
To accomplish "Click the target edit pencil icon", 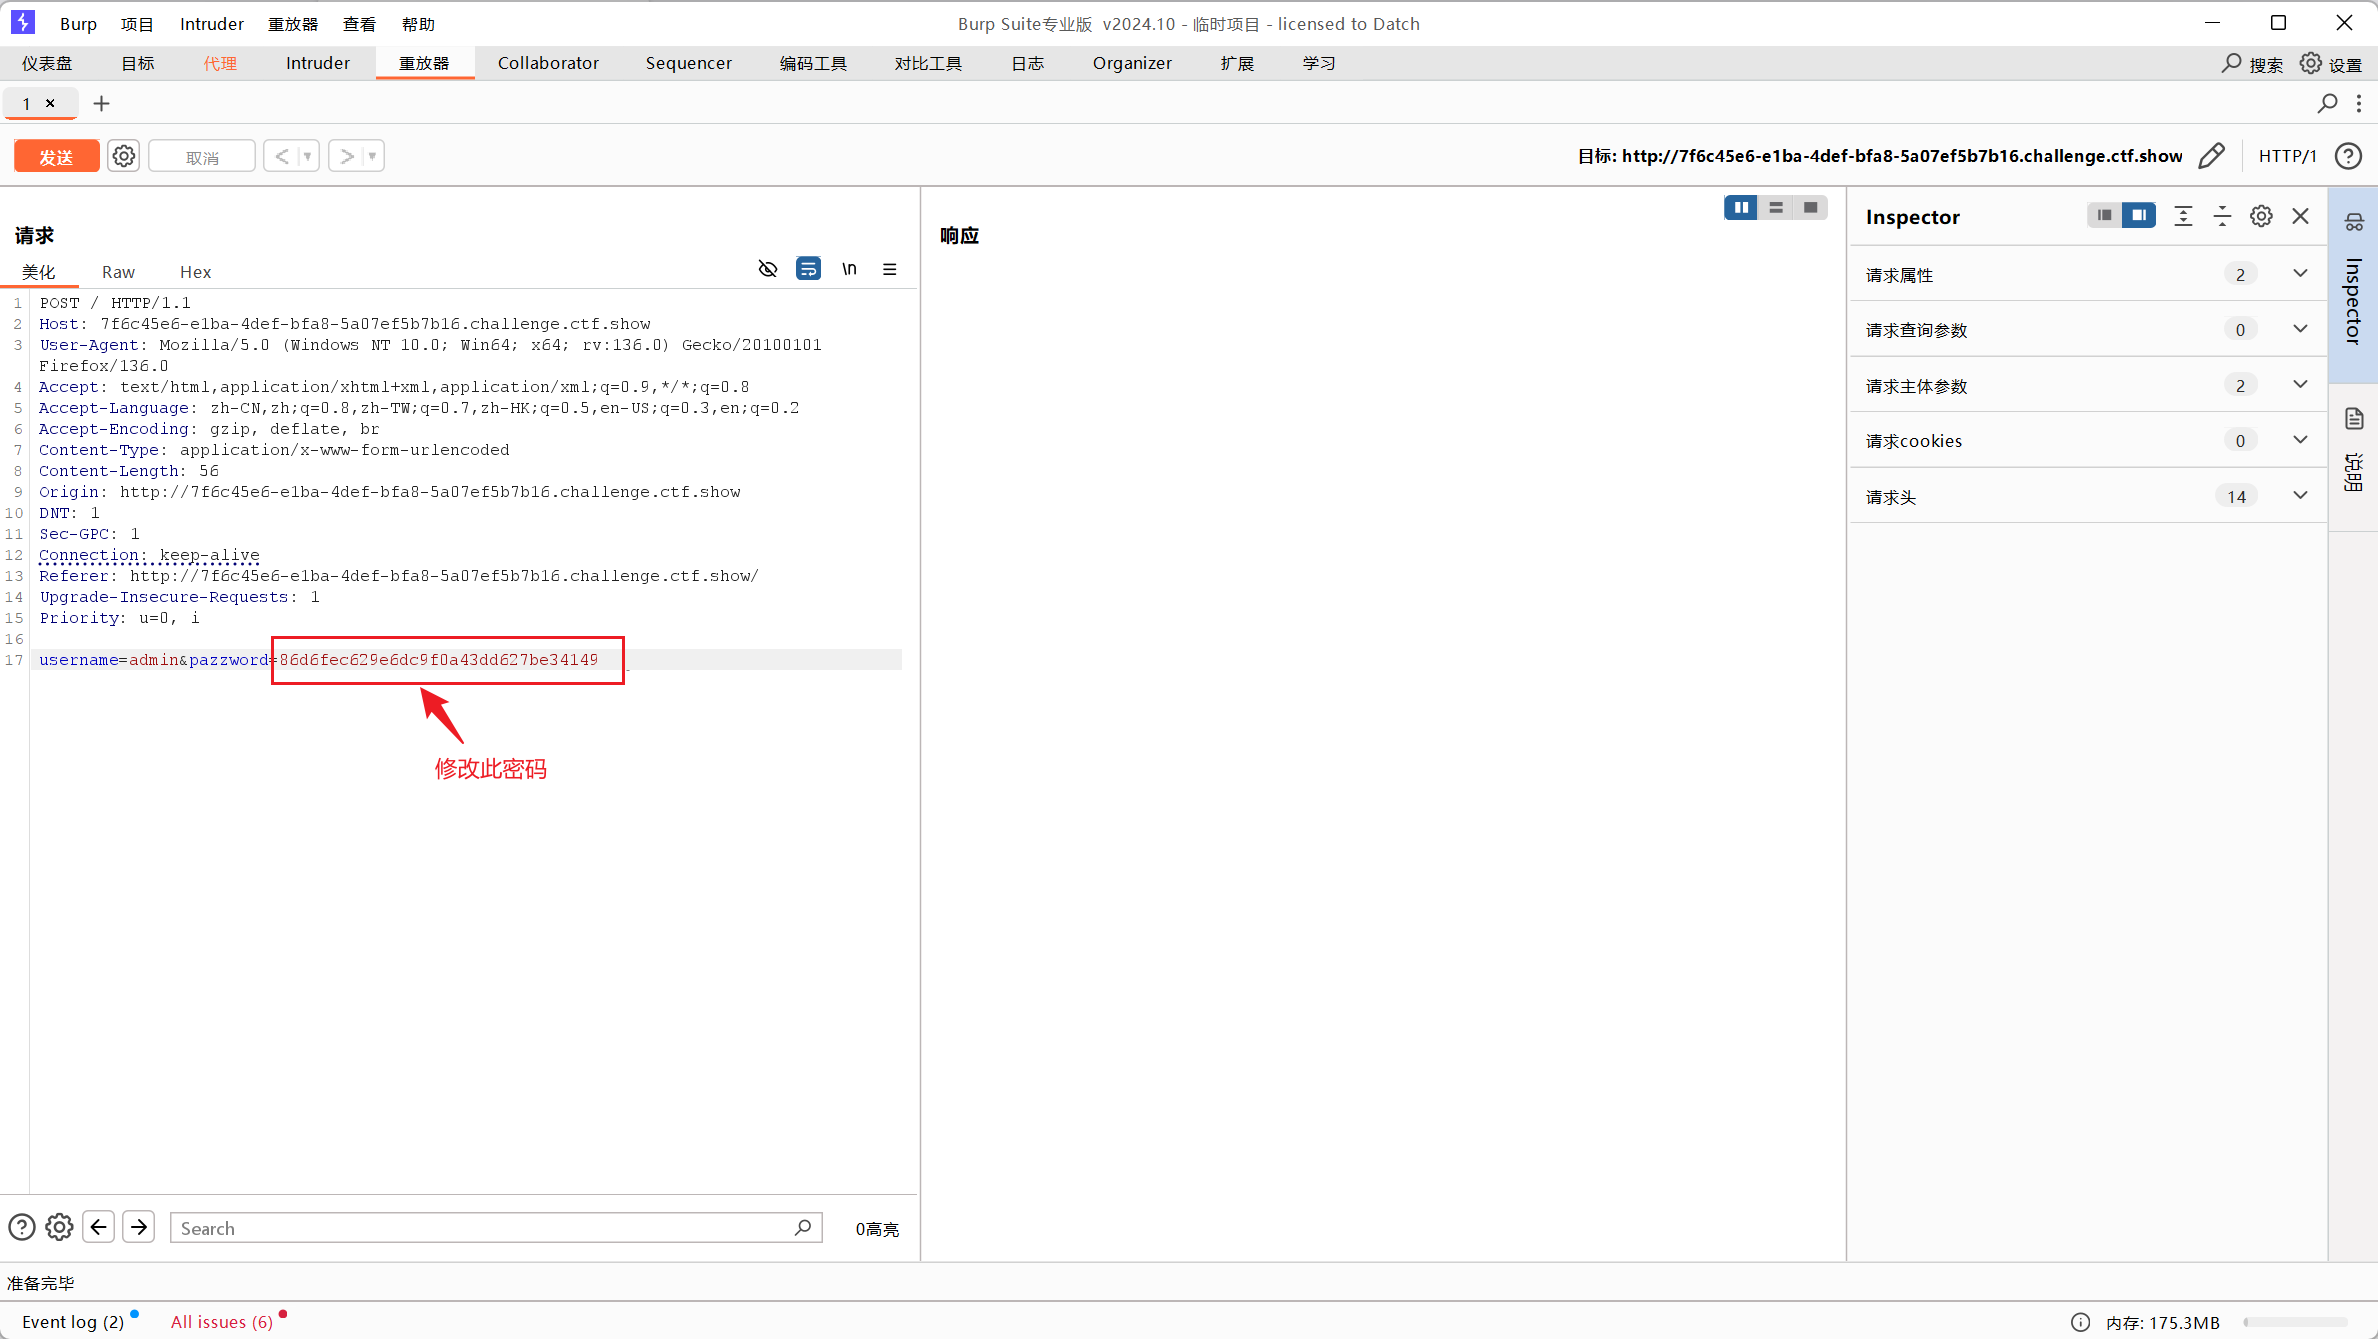I will (2211, 156).
